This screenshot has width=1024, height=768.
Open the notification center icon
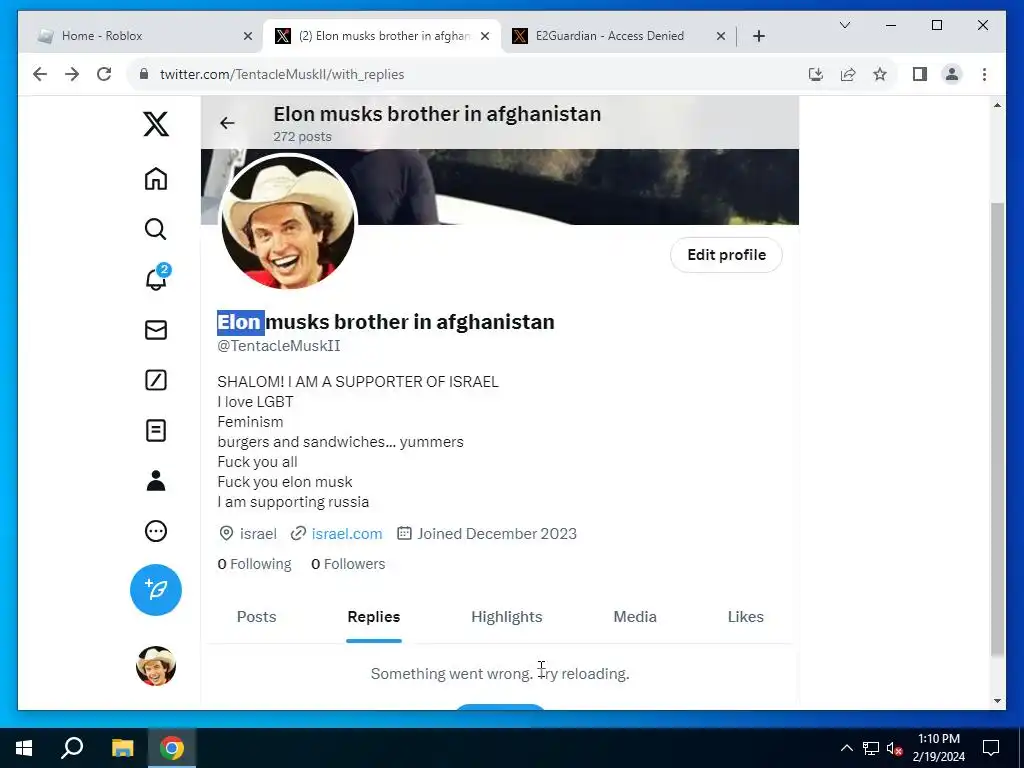coord(991,748)
